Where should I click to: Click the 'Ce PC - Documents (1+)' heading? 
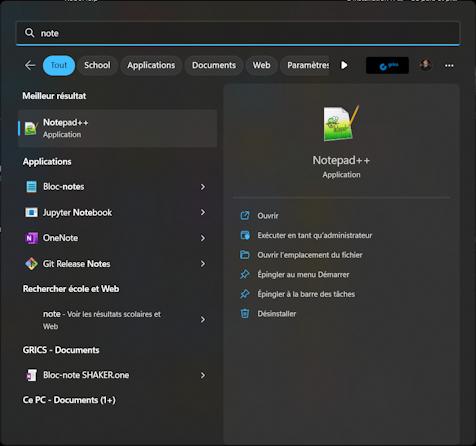tap(69, 400)
